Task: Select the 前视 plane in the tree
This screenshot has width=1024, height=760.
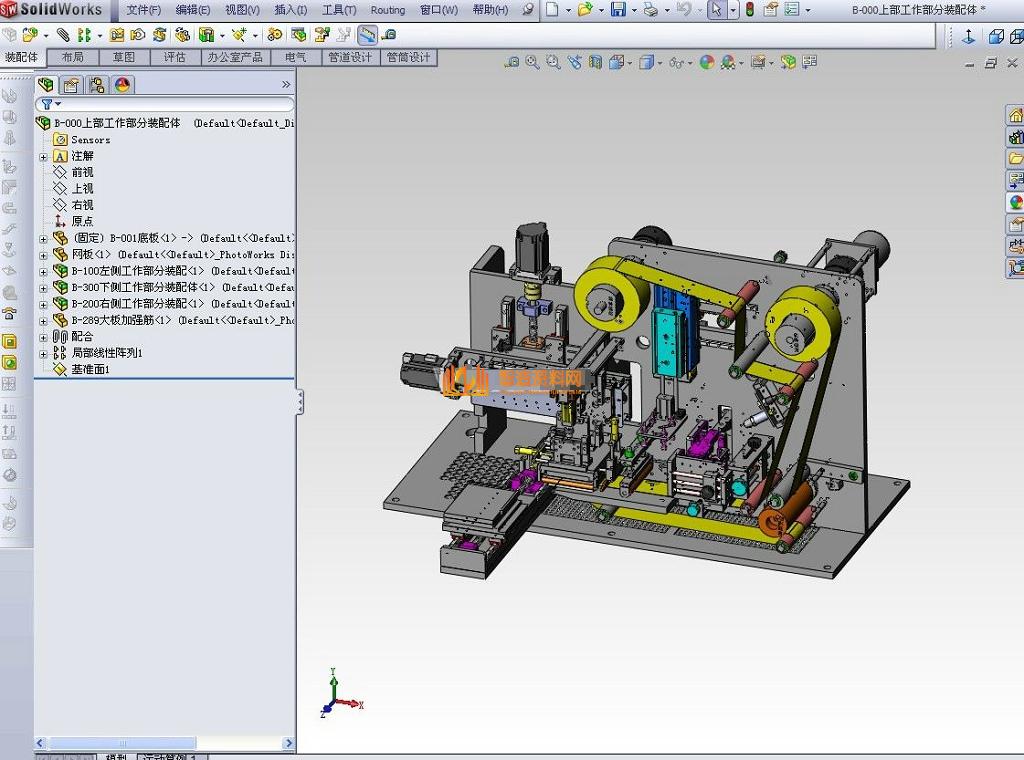Action: pyautogui.click(x=82, y=172)
